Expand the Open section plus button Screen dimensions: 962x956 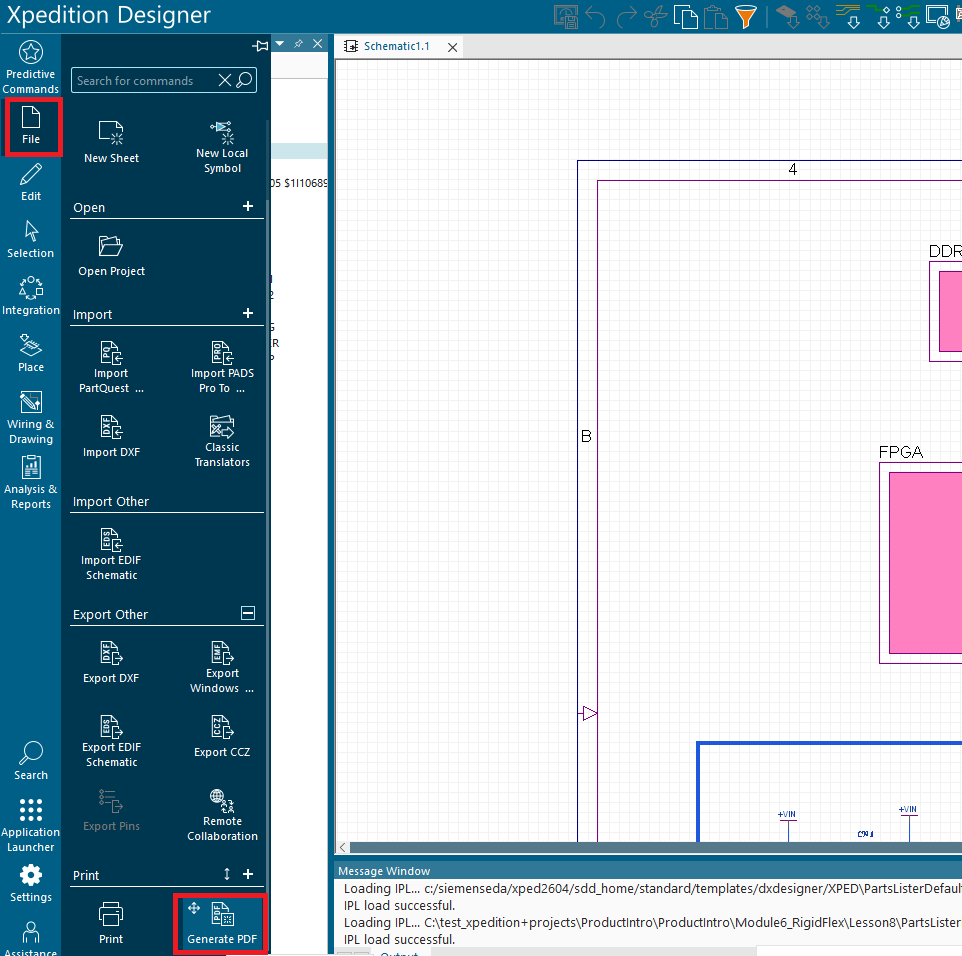[248, 206]
